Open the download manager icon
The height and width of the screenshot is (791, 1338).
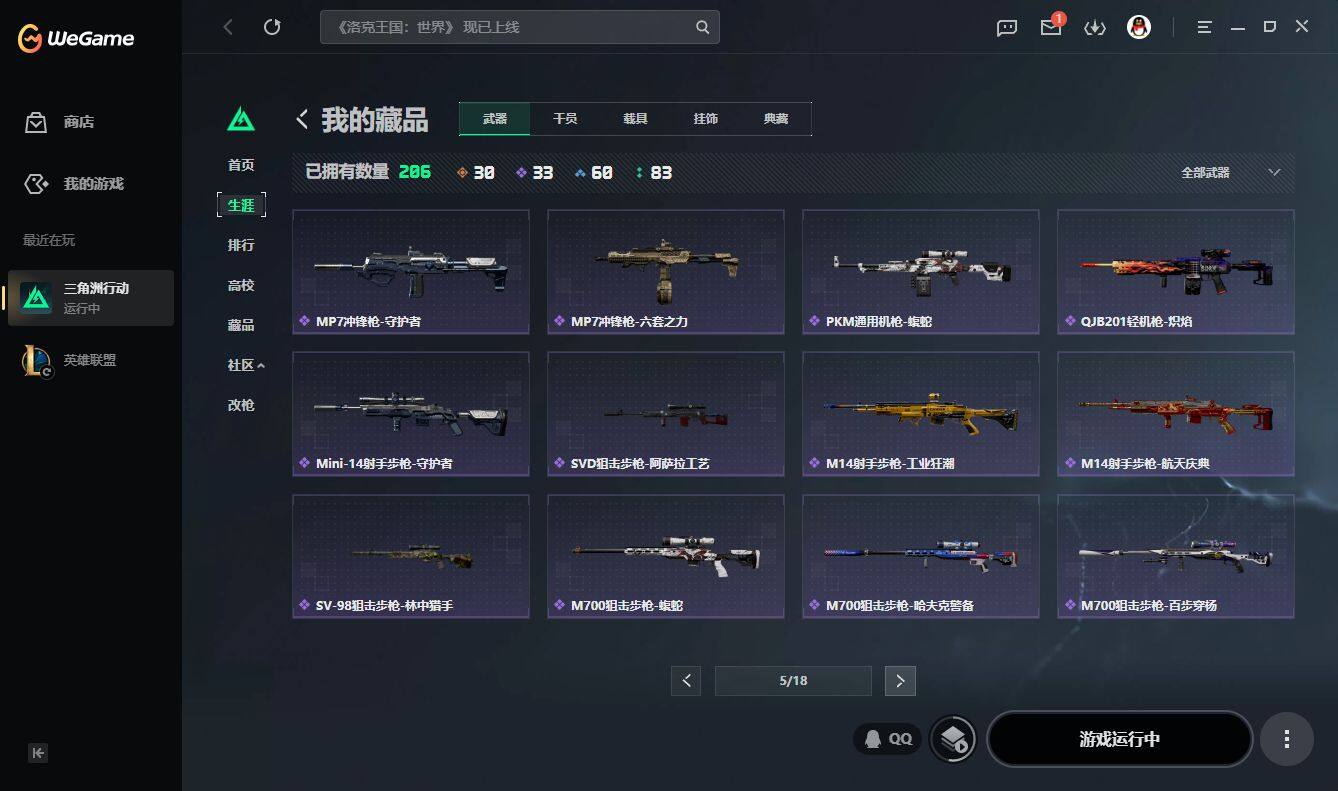tap(1095, 28)
